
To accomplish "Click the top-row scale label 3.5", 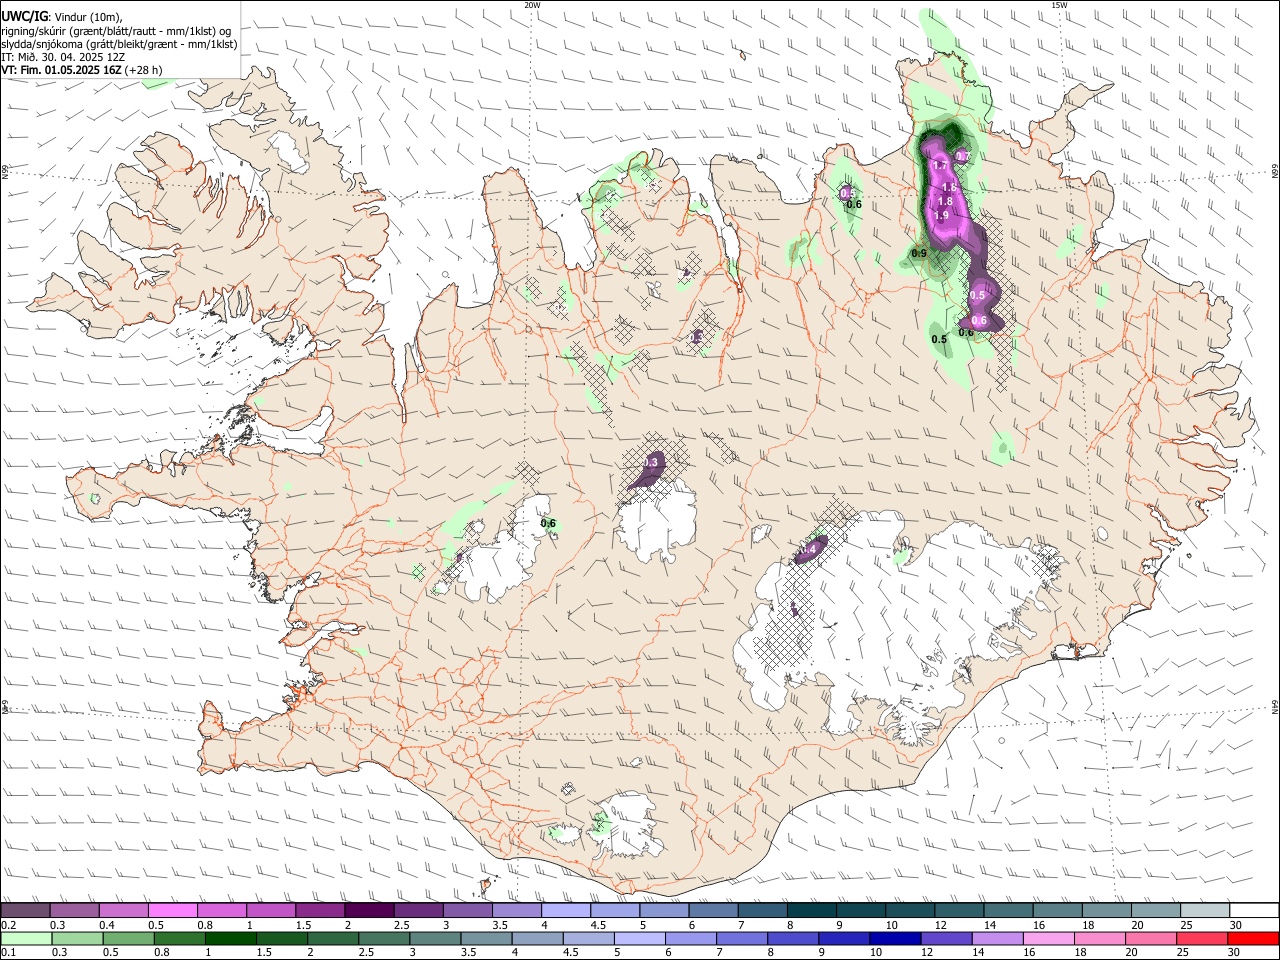I will click(x=500, y=925).
